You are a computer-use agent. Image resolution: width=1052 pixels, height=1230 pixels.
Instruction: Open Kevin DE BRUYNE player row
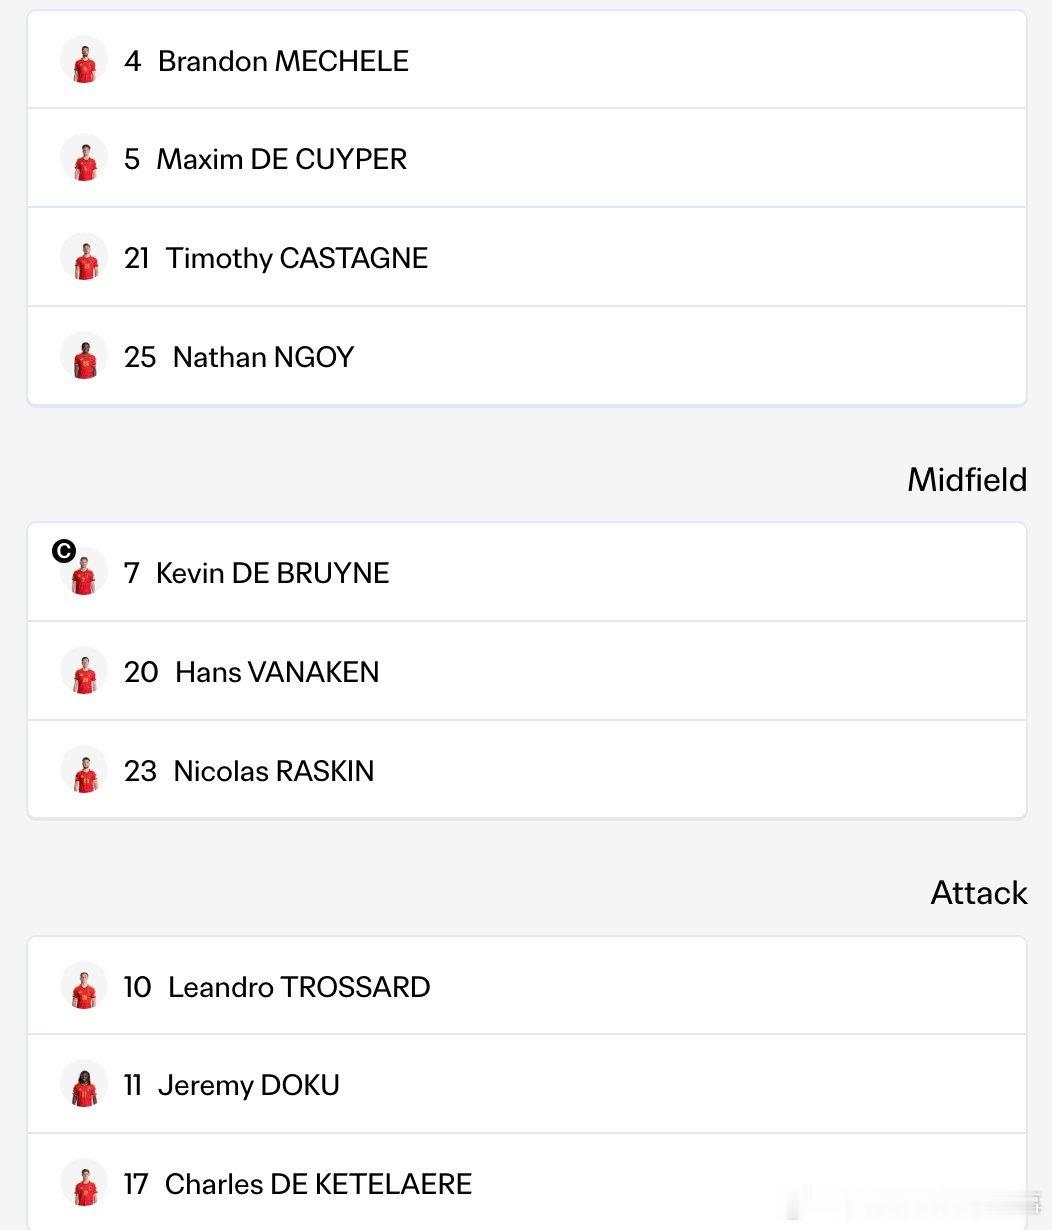[x=527, y=572]
